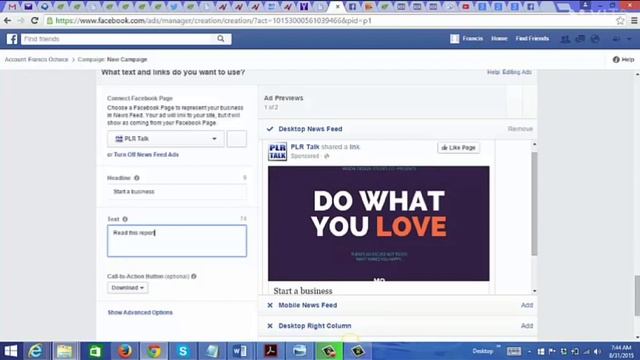
Task: Open the Windows Start button
Action: point(11,351)
